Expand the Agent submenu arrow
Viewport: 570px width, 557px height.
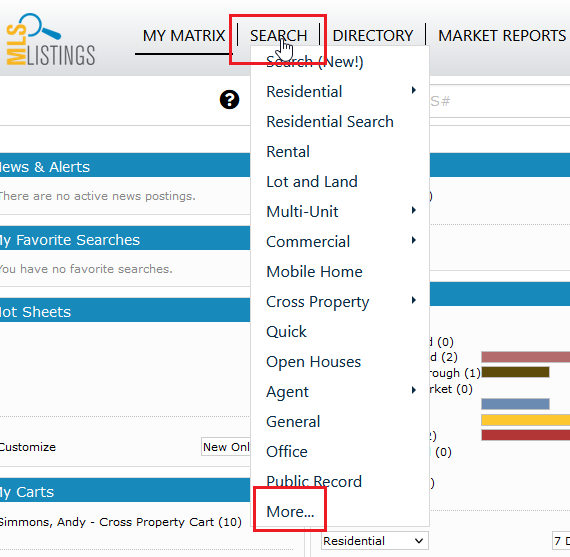tap(414, 390)
